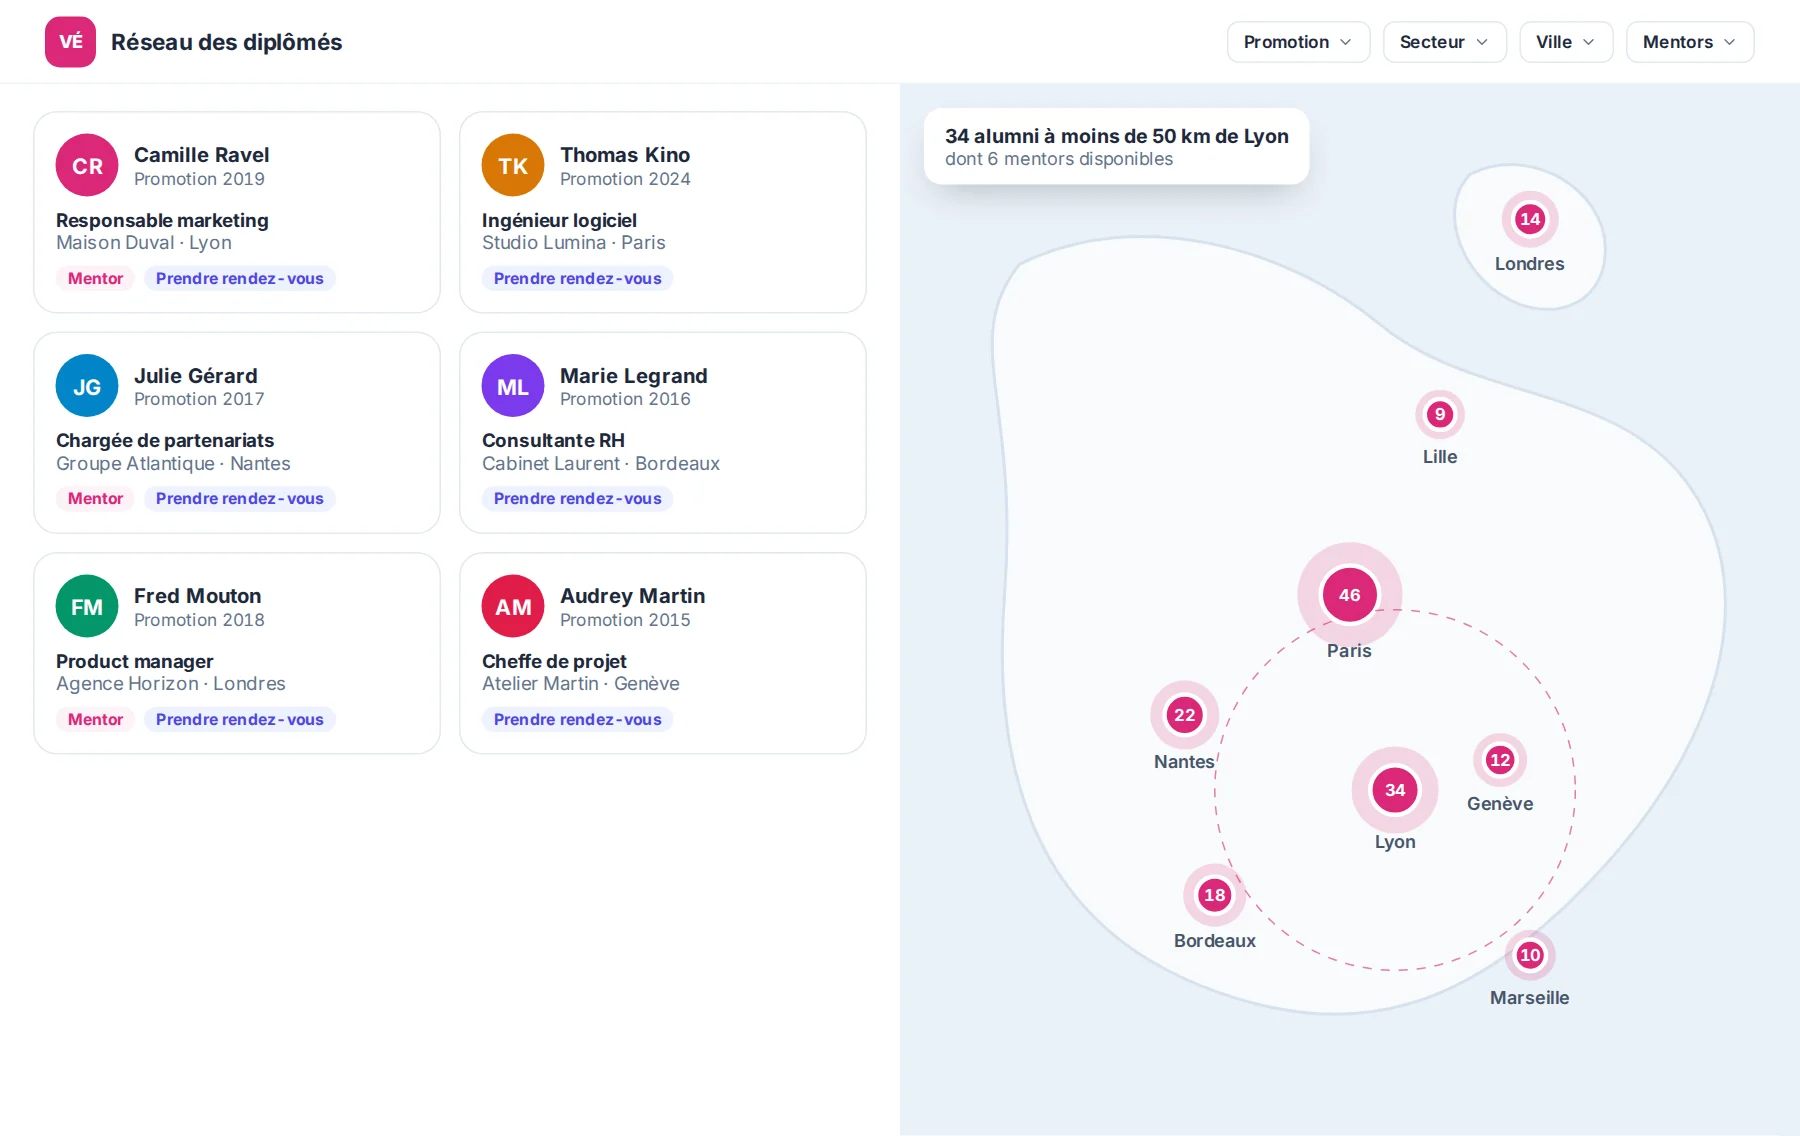The width and height of the screenshot is (1800, 1136).
Task: Click the name Audrey Martin
Action: pyautogui.click(x=633, y=596)
